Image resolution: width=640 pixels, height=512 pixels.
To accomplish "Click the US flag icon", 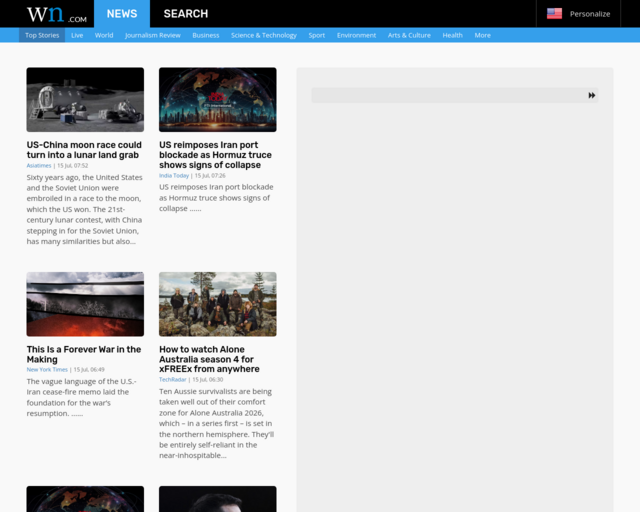I will click(x=554, y=14).
